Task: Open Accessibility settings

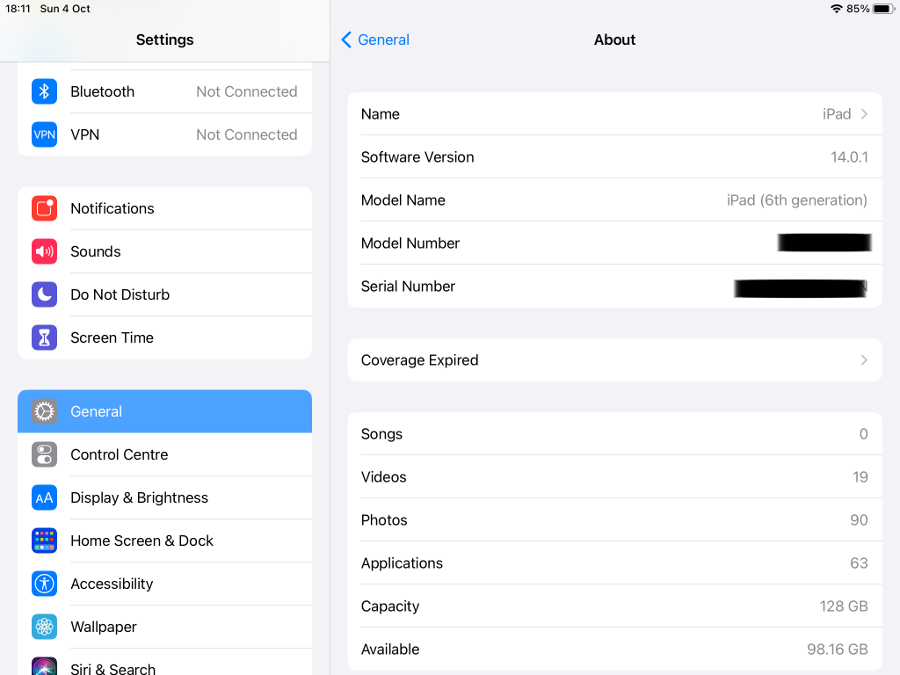Action: coord(165,584)
